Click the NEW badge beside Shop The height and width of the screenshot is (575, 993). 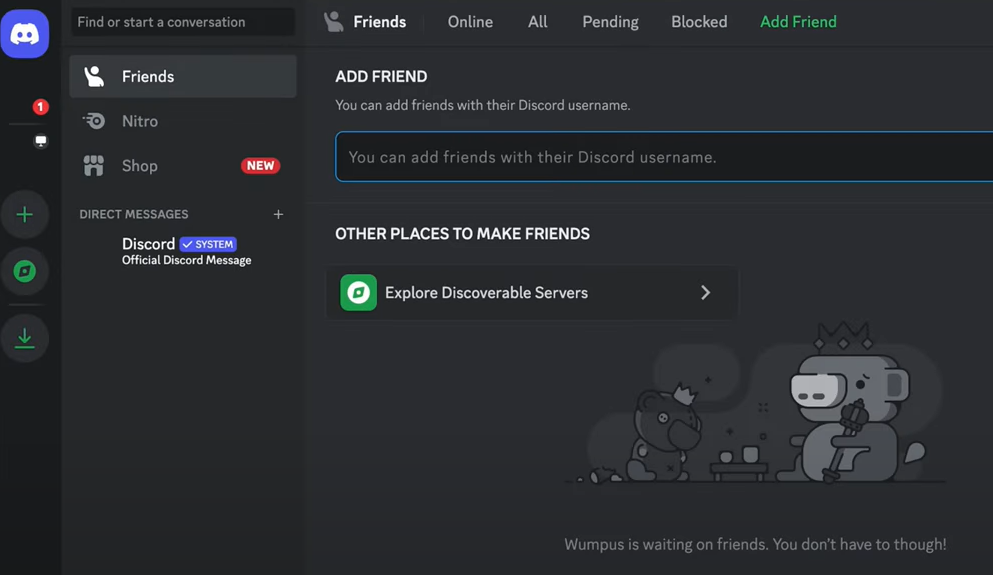(x=260, y=166)
